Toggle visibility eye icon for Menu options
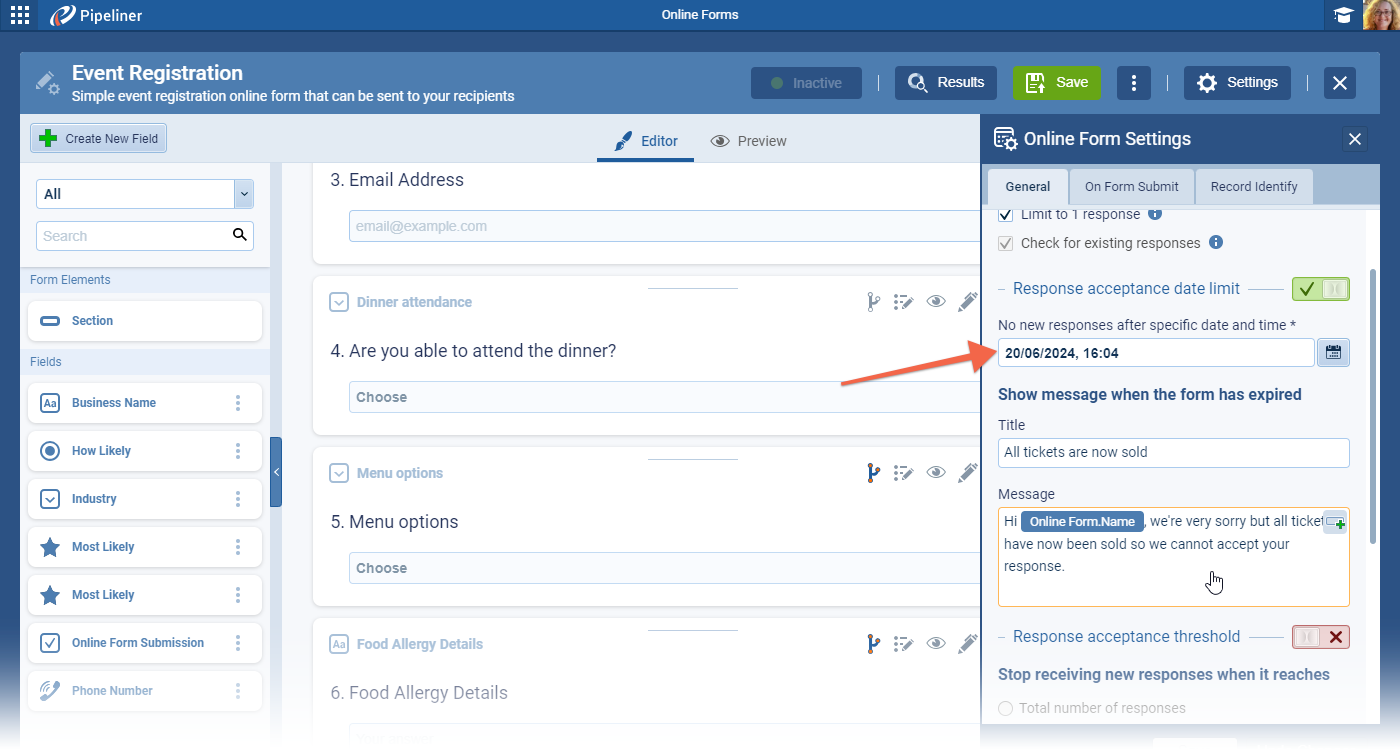The width and height of the screenshot is (1400, 749). click(x=936, y=473)
